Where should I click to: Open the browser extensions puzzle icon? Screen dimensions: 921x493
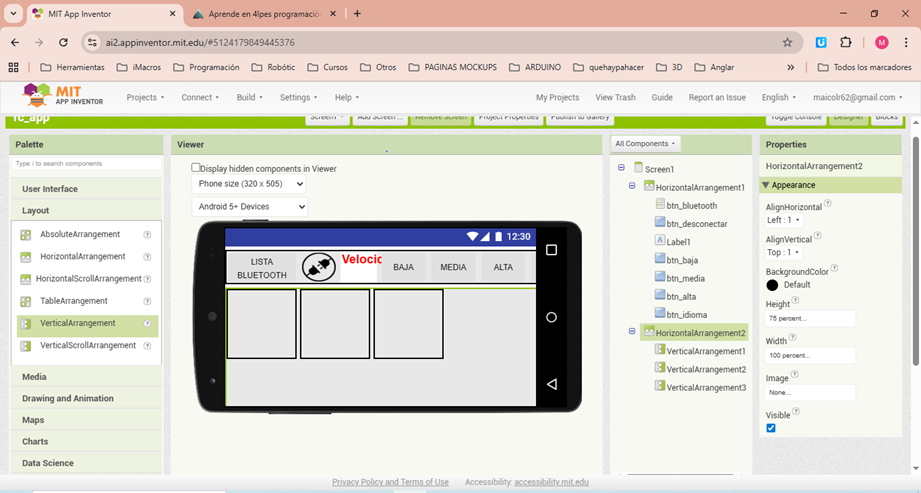pyautogui.click(x=846, y=43)
